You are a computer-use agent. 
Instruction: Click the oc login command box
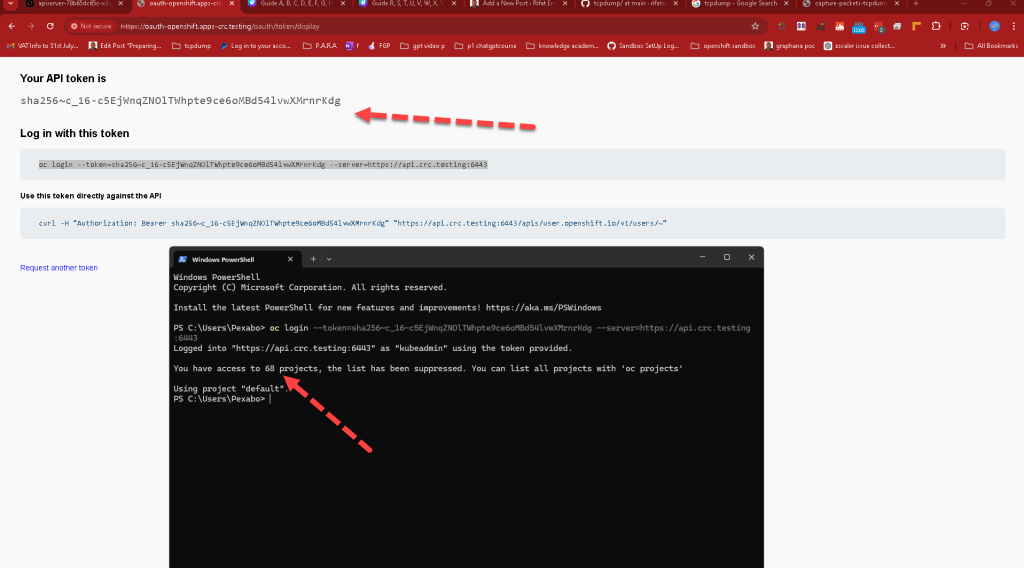pyautogui.click(x=512, y=165)
